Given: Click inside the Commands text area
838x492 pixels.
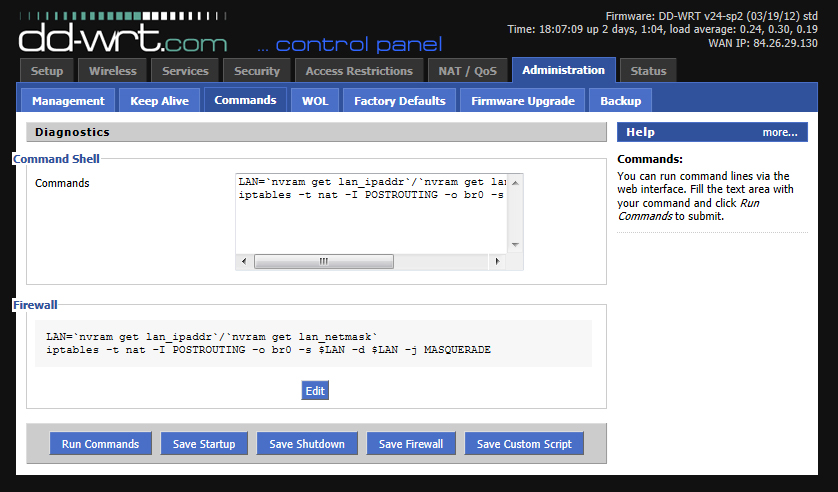Looking at the screenshot, I should click(370, 220).
